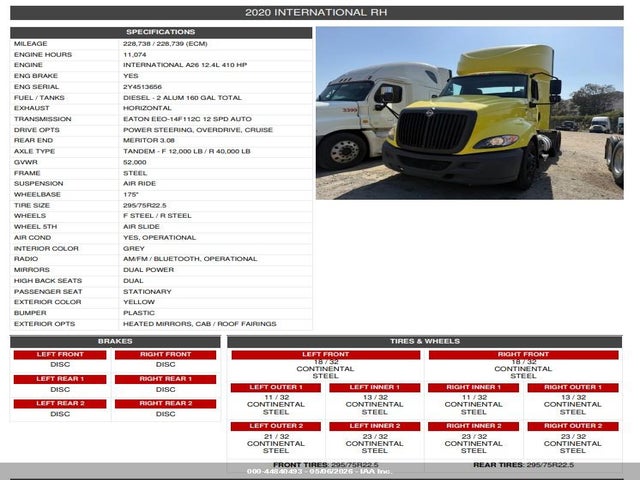Click the engine hours value 11,074
This screenshot has height=480, width=640.
pos(134,55)
